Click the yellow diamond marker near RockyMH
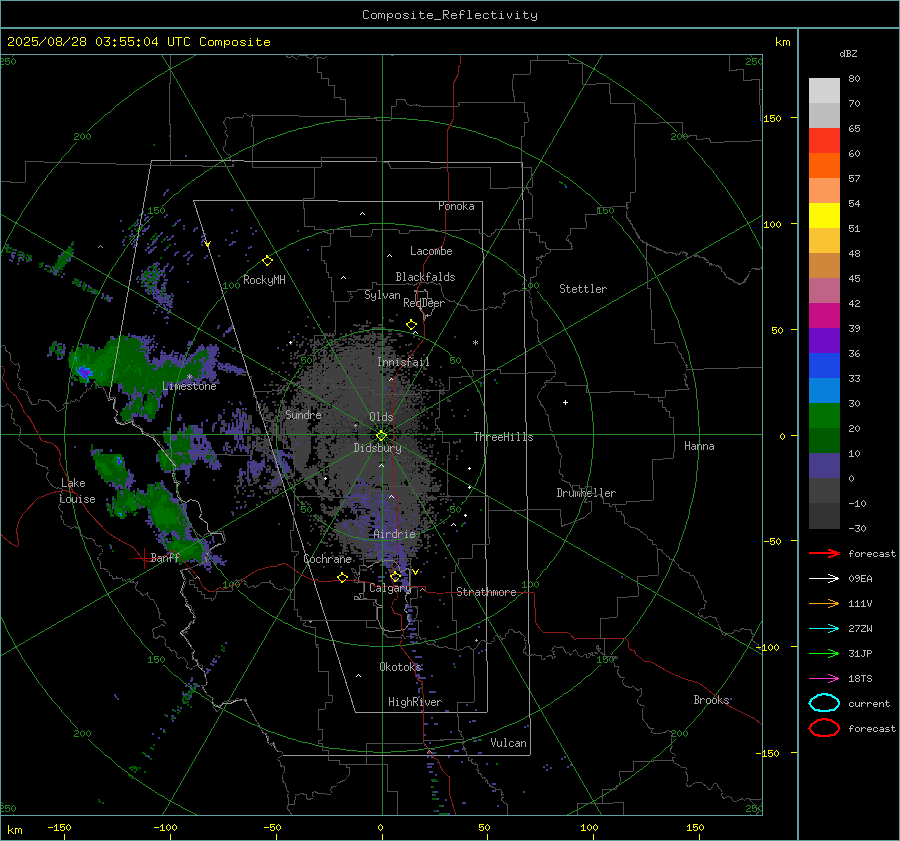Viewport: 900px width, 841px height. (267, 261)
